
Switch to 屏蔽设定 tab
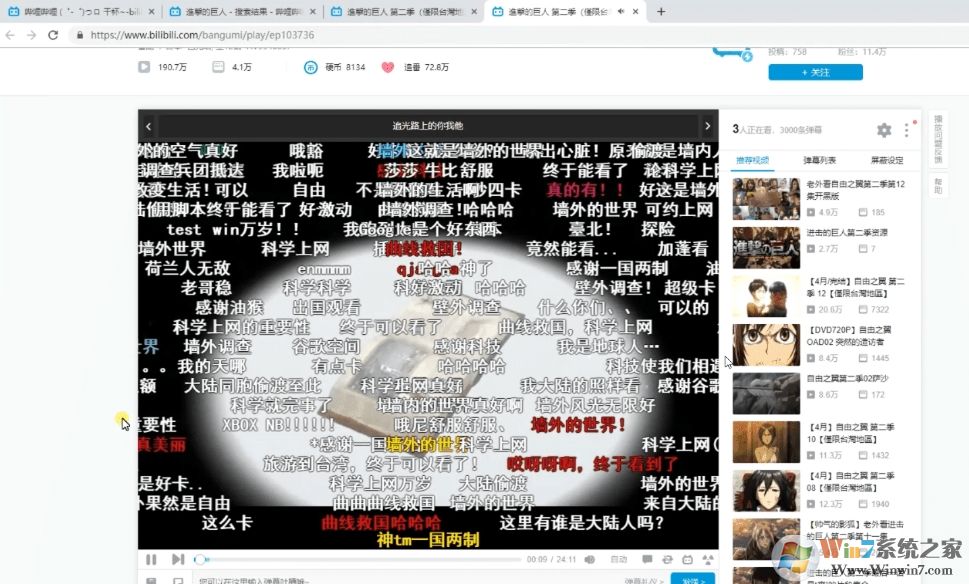pyautogui.click(x=887, y=160)
